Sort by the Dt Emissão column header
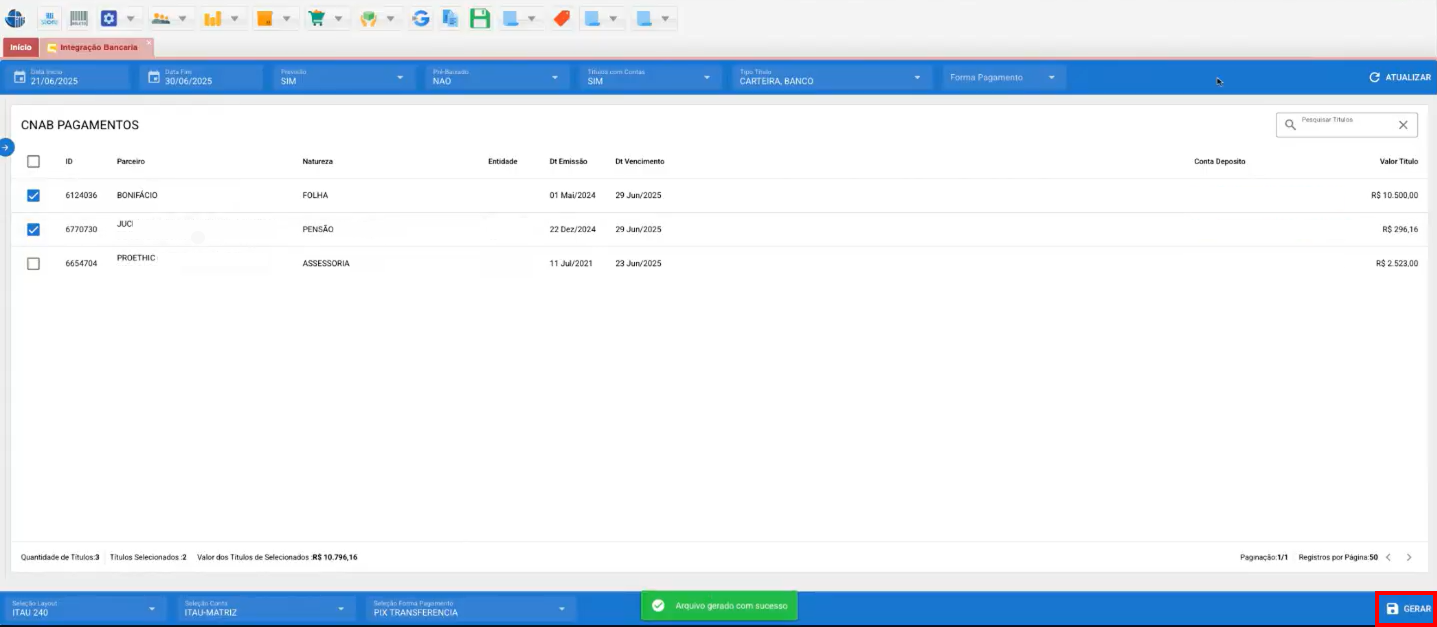The image size is (1437, 627). 568,161
